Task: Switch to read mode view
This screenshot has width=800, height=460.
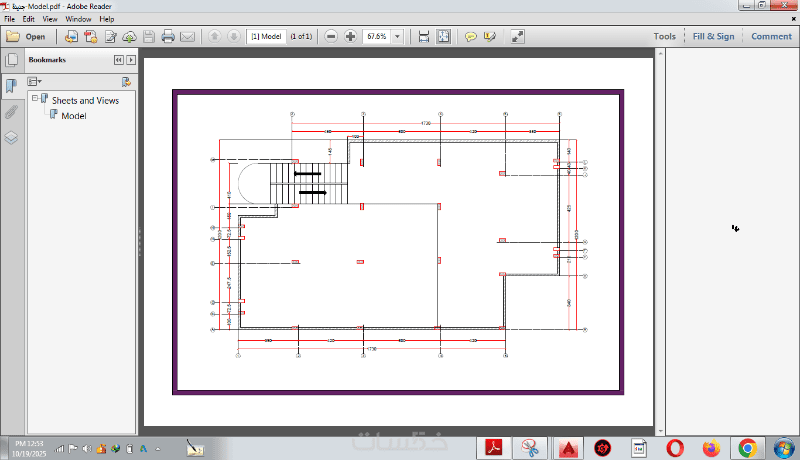Action: click(x=517, y=37)
